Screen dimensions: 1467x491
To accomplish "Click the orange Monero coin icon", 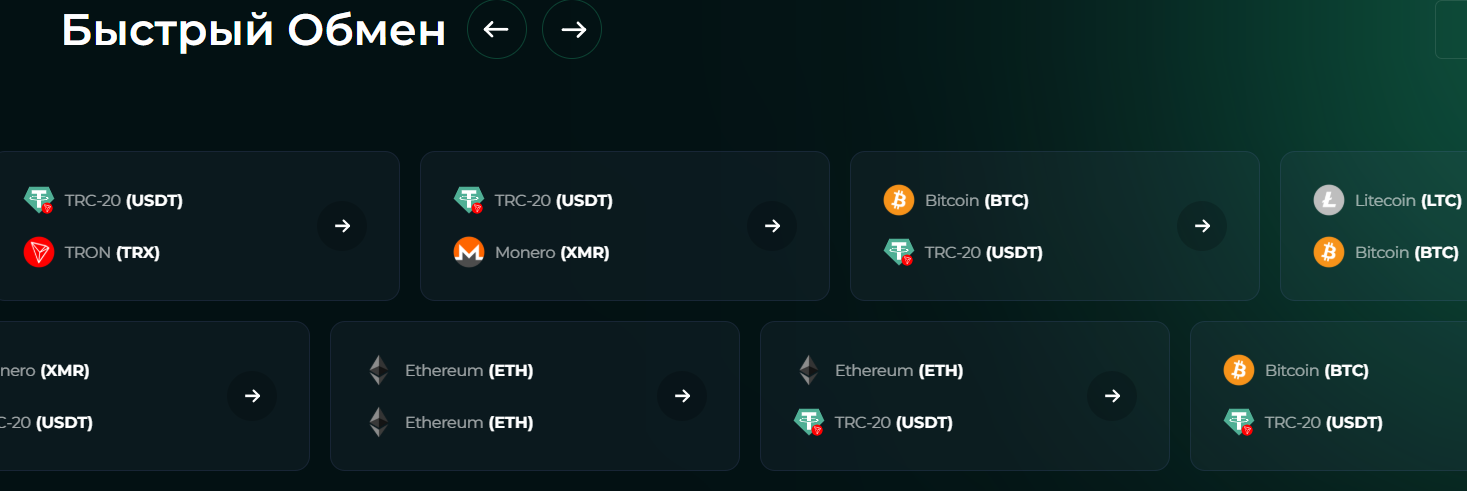I will tap(469, 252).
